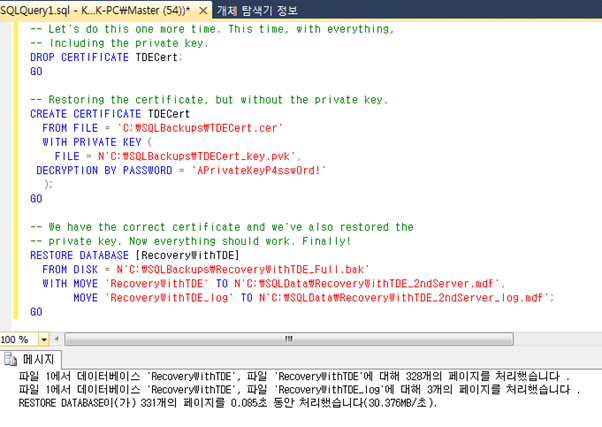Click the 'APrivateKeyP4ssw0rd!' password string

click(x=259, y=170)
